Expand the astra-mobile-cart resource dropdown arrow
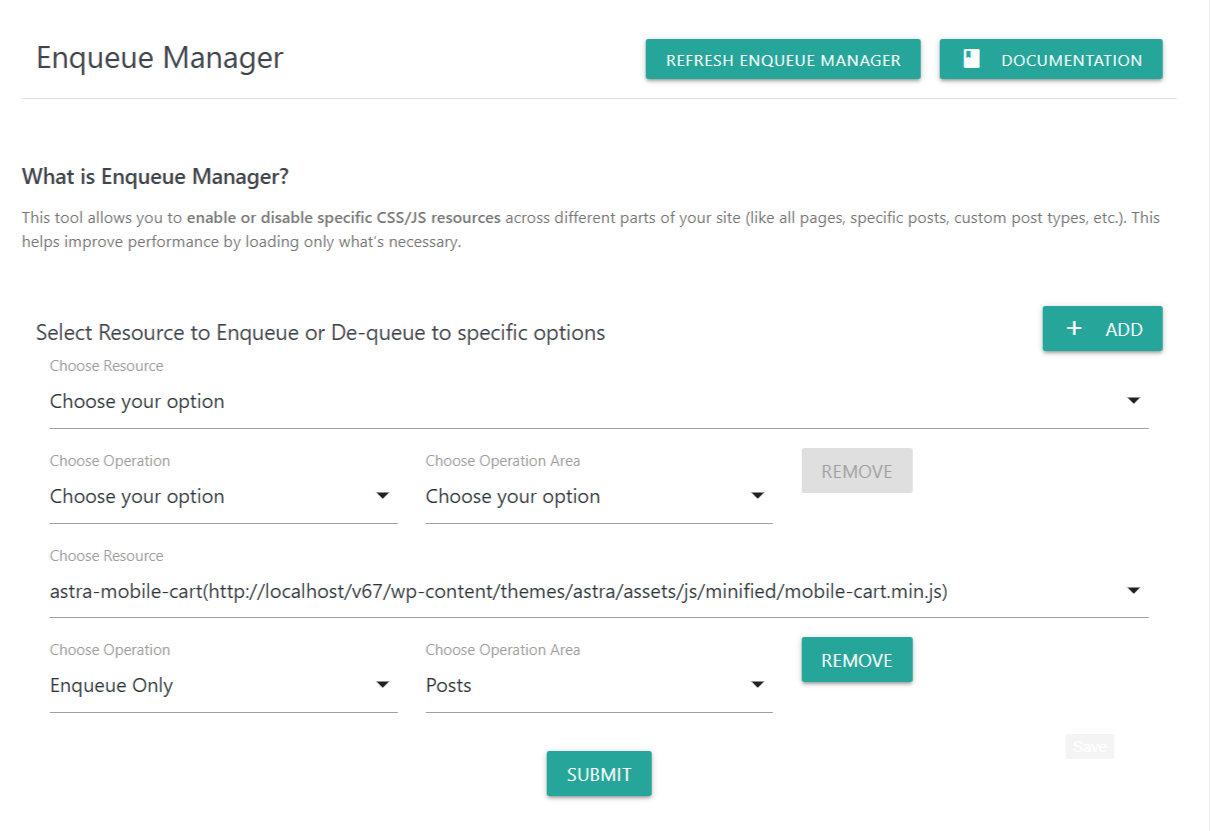 click(x=1133, y=591)
